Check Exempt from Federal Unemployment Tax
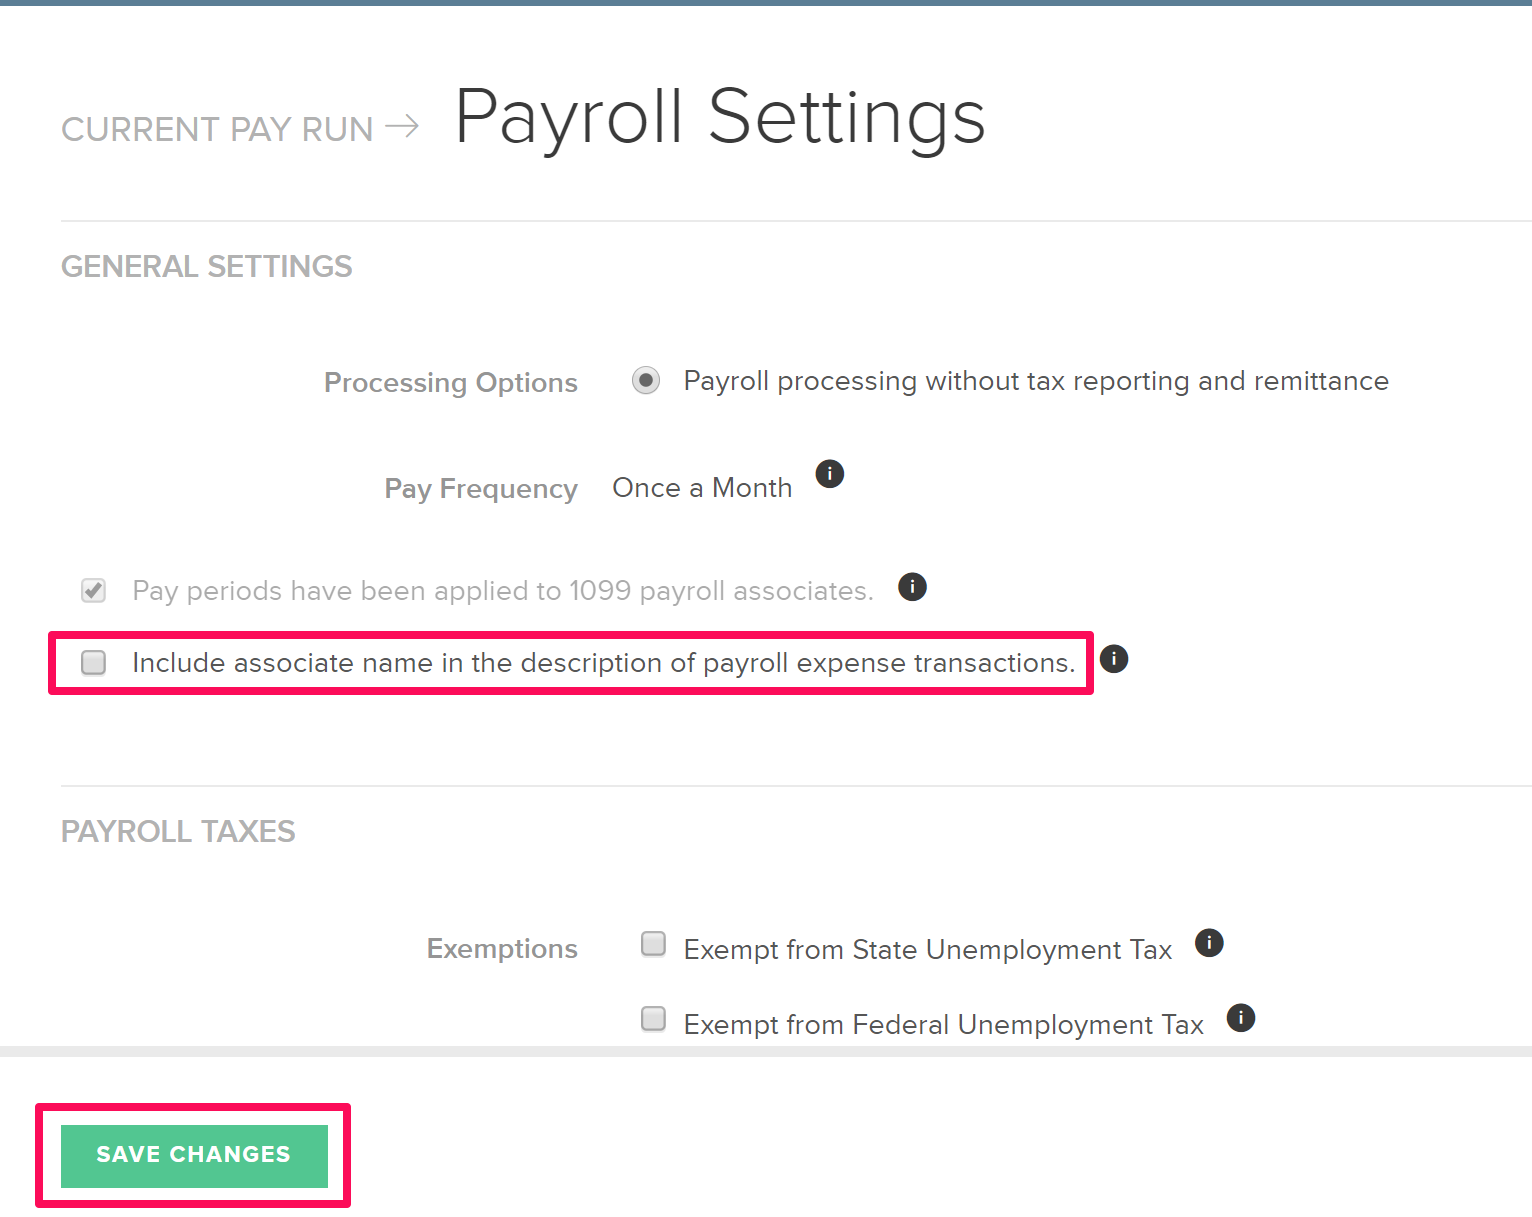This screenshot has height=1217, width=1532. point(654,1019)
